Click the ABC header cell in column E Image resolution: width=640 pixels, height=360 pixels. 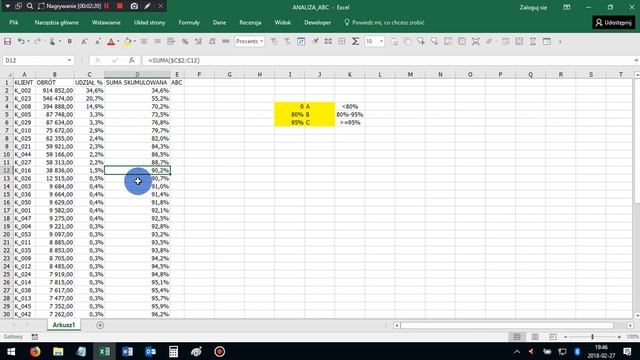177,82
